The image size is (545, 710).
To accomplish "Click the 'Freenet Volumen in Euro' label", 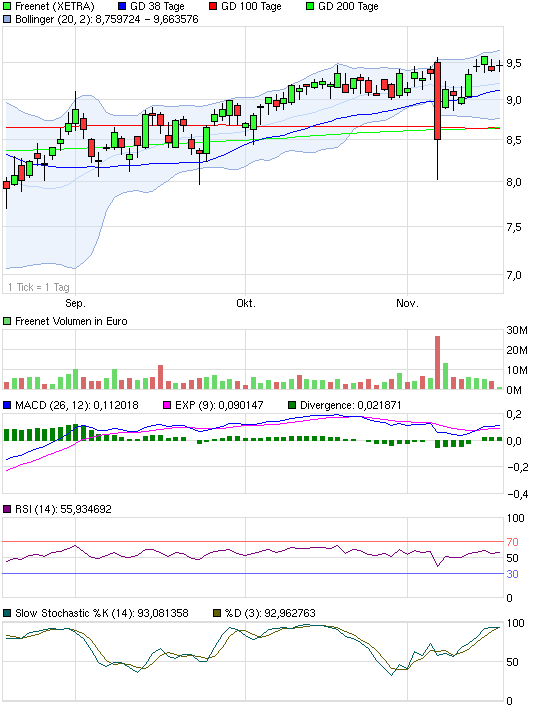I will pyautogui.click(x=71, y=321).
